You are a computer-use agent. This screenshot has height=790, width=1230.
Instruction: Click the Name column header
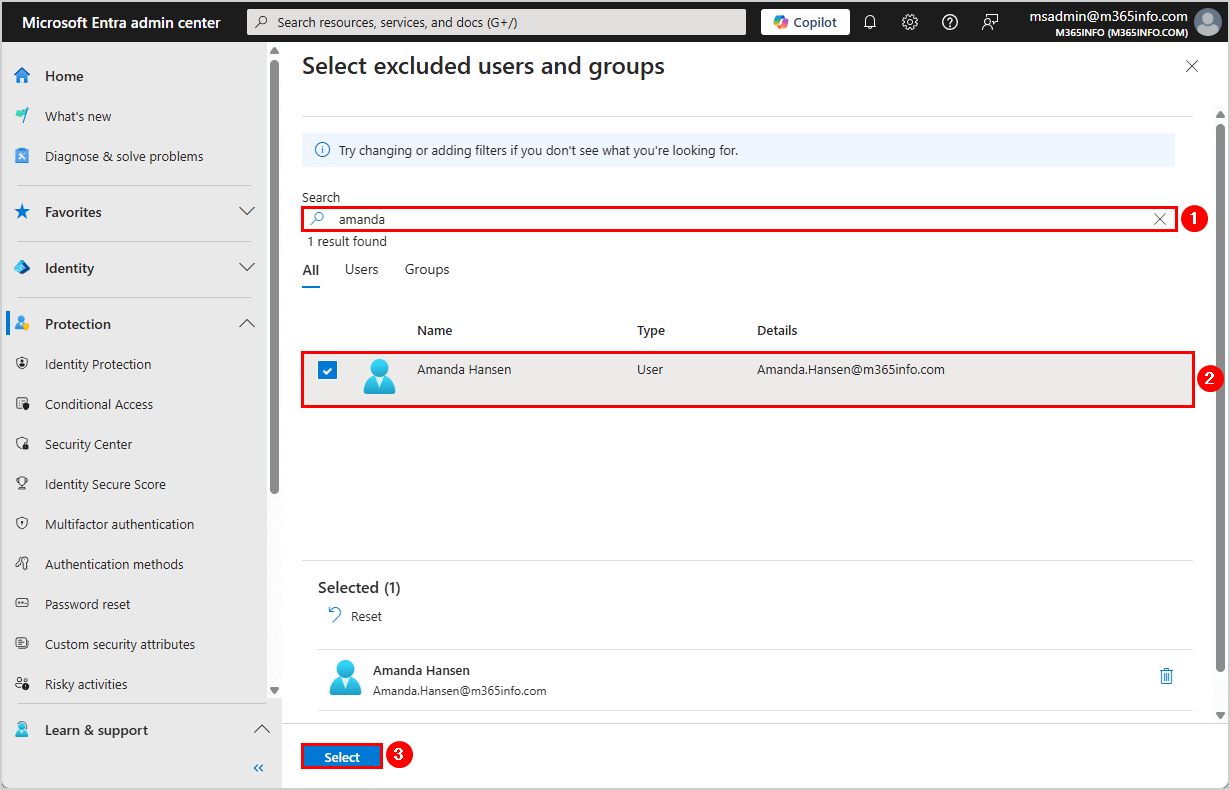click(435, 331)
